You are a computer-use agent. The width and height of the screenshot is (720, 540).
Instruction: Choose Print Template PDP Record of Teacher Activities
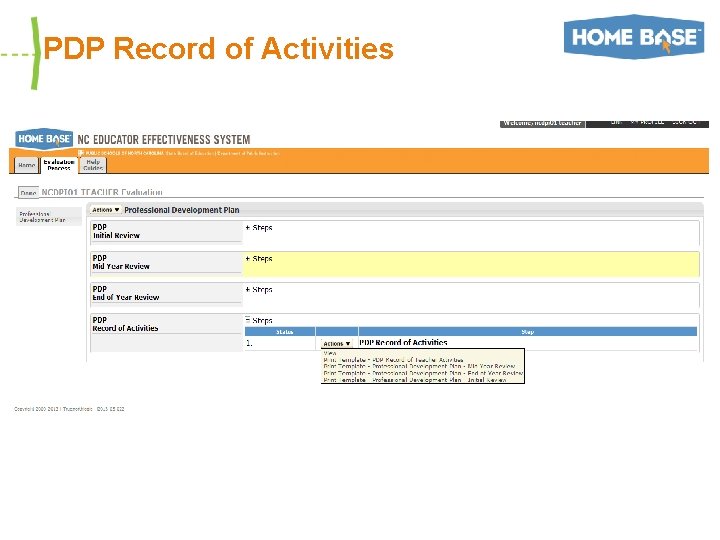tap(394, 360)
